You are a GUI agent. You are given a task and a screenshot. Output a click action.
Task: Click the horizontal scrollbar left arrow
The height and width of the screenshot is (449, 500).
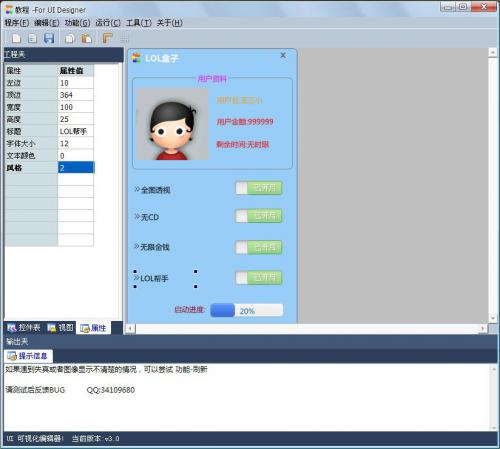pyautogui.click(x=130, y=329)
